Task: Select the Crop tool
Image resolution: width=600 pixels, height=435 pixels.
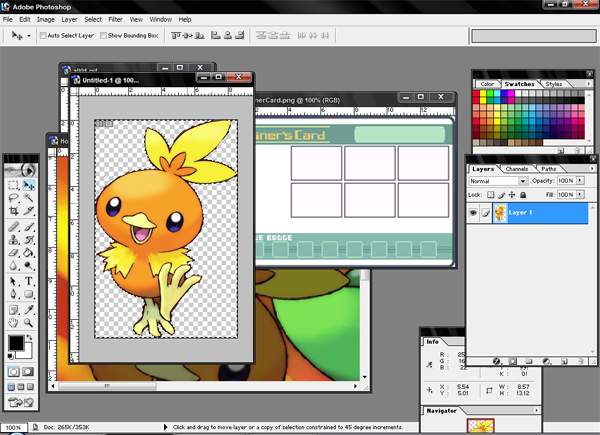Action: pyautogui.click(x=14, y=210)
